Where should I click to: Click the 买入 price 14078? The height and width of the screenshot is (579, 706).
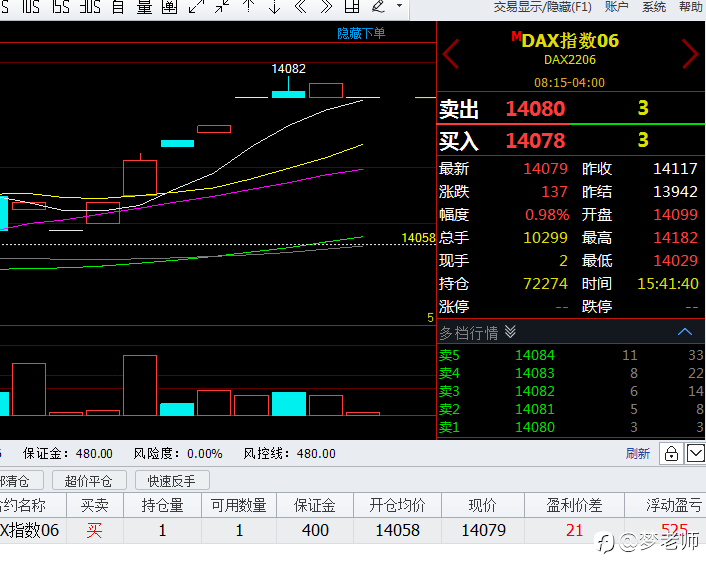(535, 140)
